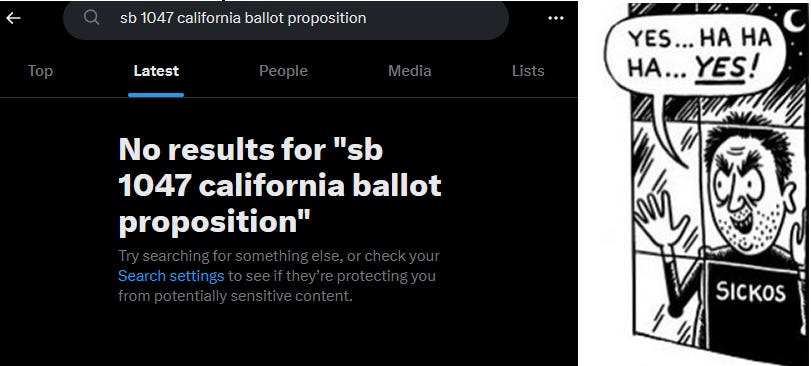Click the blue active indicator under Latest

tap(156, 95)
